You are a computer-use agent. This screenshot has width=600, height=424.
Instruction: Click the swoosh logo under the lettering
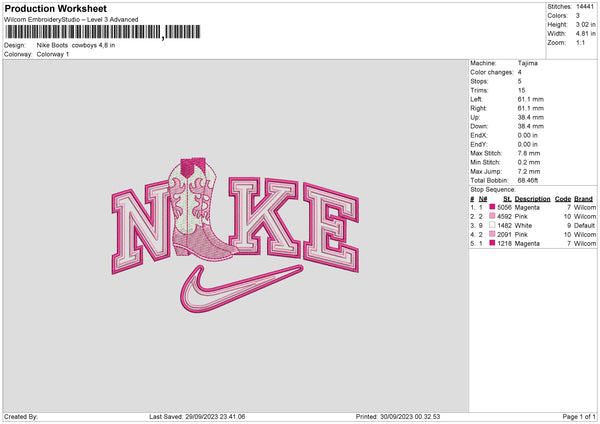[x=241, y=289]
